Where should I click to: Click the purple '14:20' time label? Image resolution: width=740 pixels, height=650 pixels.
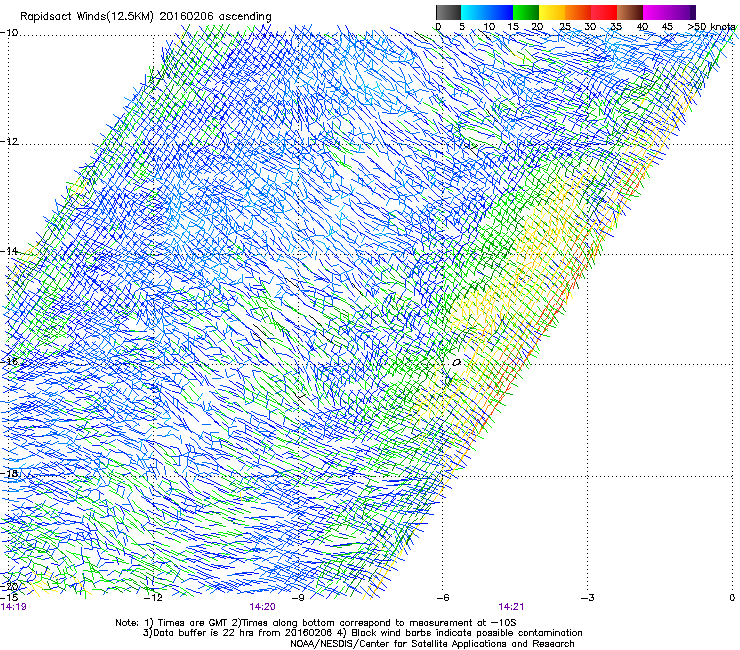click(x=262, y=607)
